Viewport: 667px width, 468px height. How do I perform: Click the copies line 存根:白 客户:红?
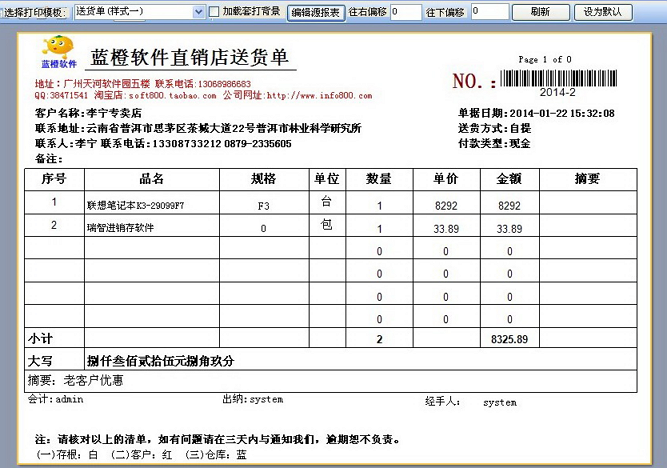pyautogui.click(x=141, y=455)
